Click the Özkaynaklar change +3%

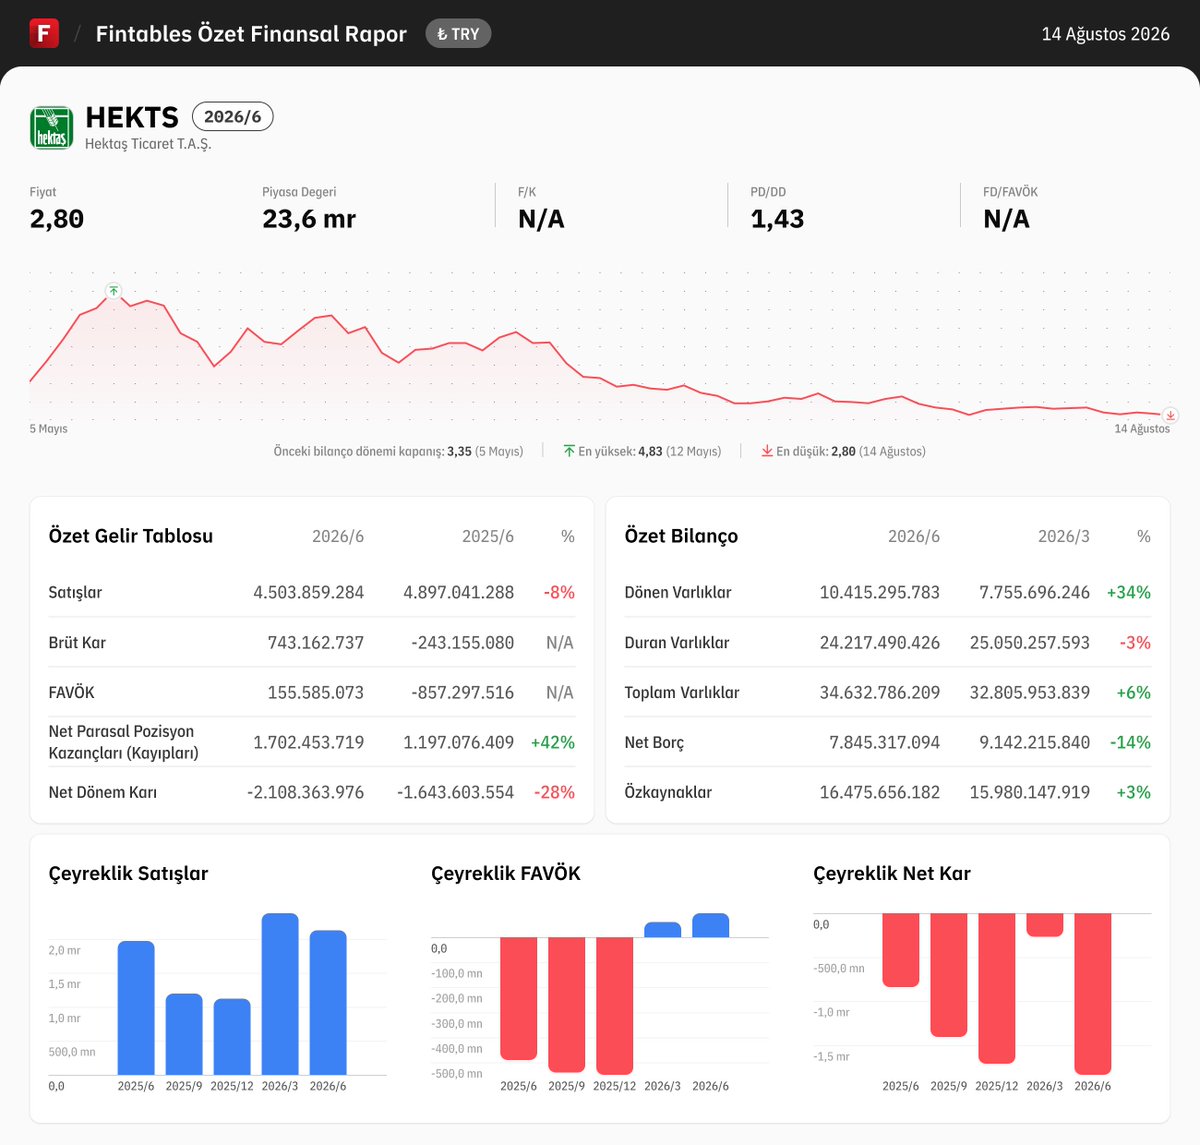coord(1134,792)
